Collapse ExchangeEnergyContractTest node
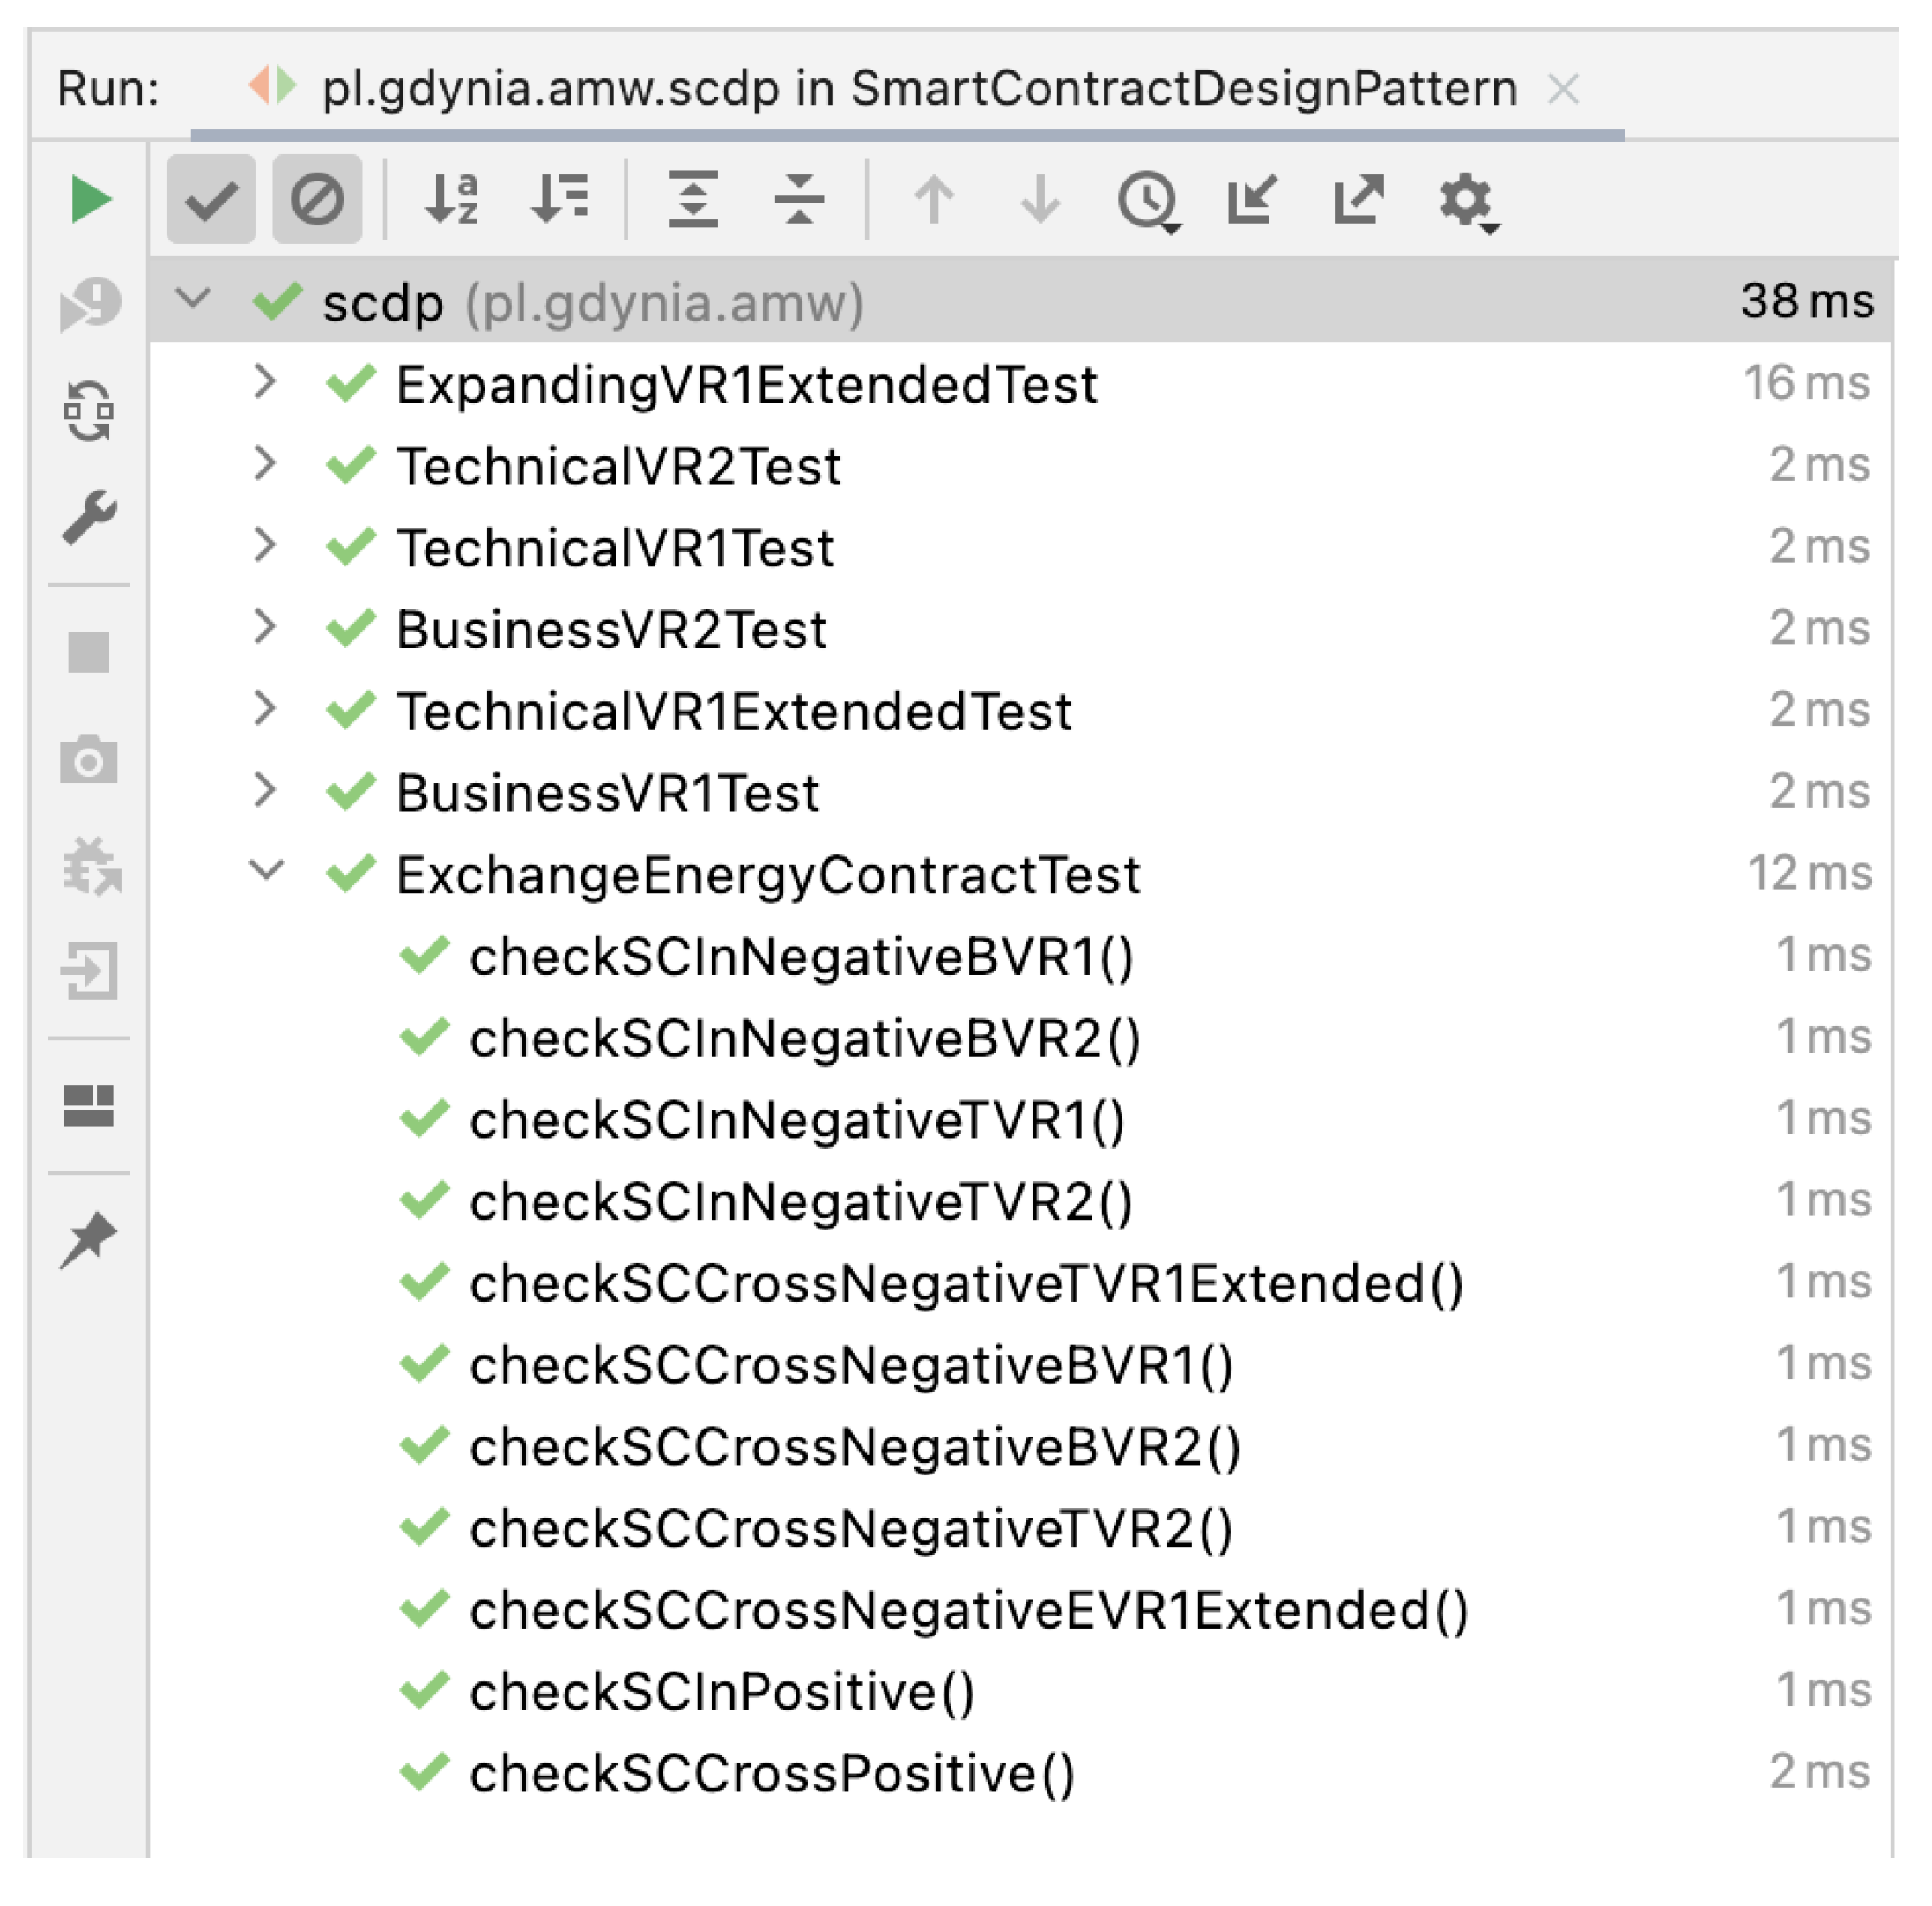The height and width of the screenshot is (1906, 1932). (266, 871)
